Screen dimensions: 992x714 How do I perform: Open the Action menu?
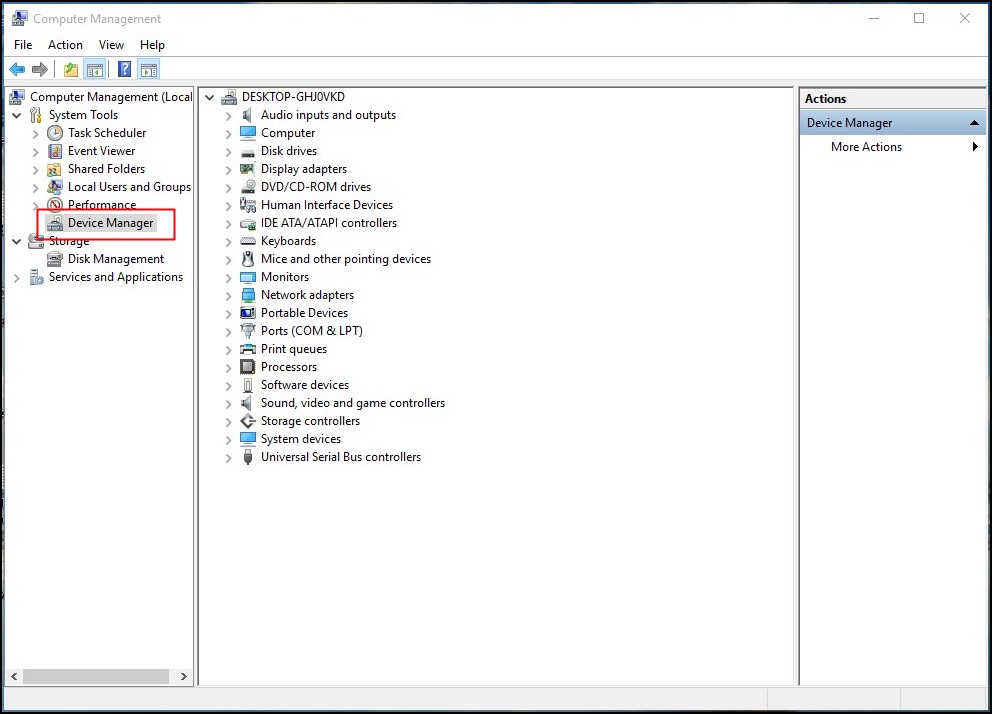tap(65, 45)
